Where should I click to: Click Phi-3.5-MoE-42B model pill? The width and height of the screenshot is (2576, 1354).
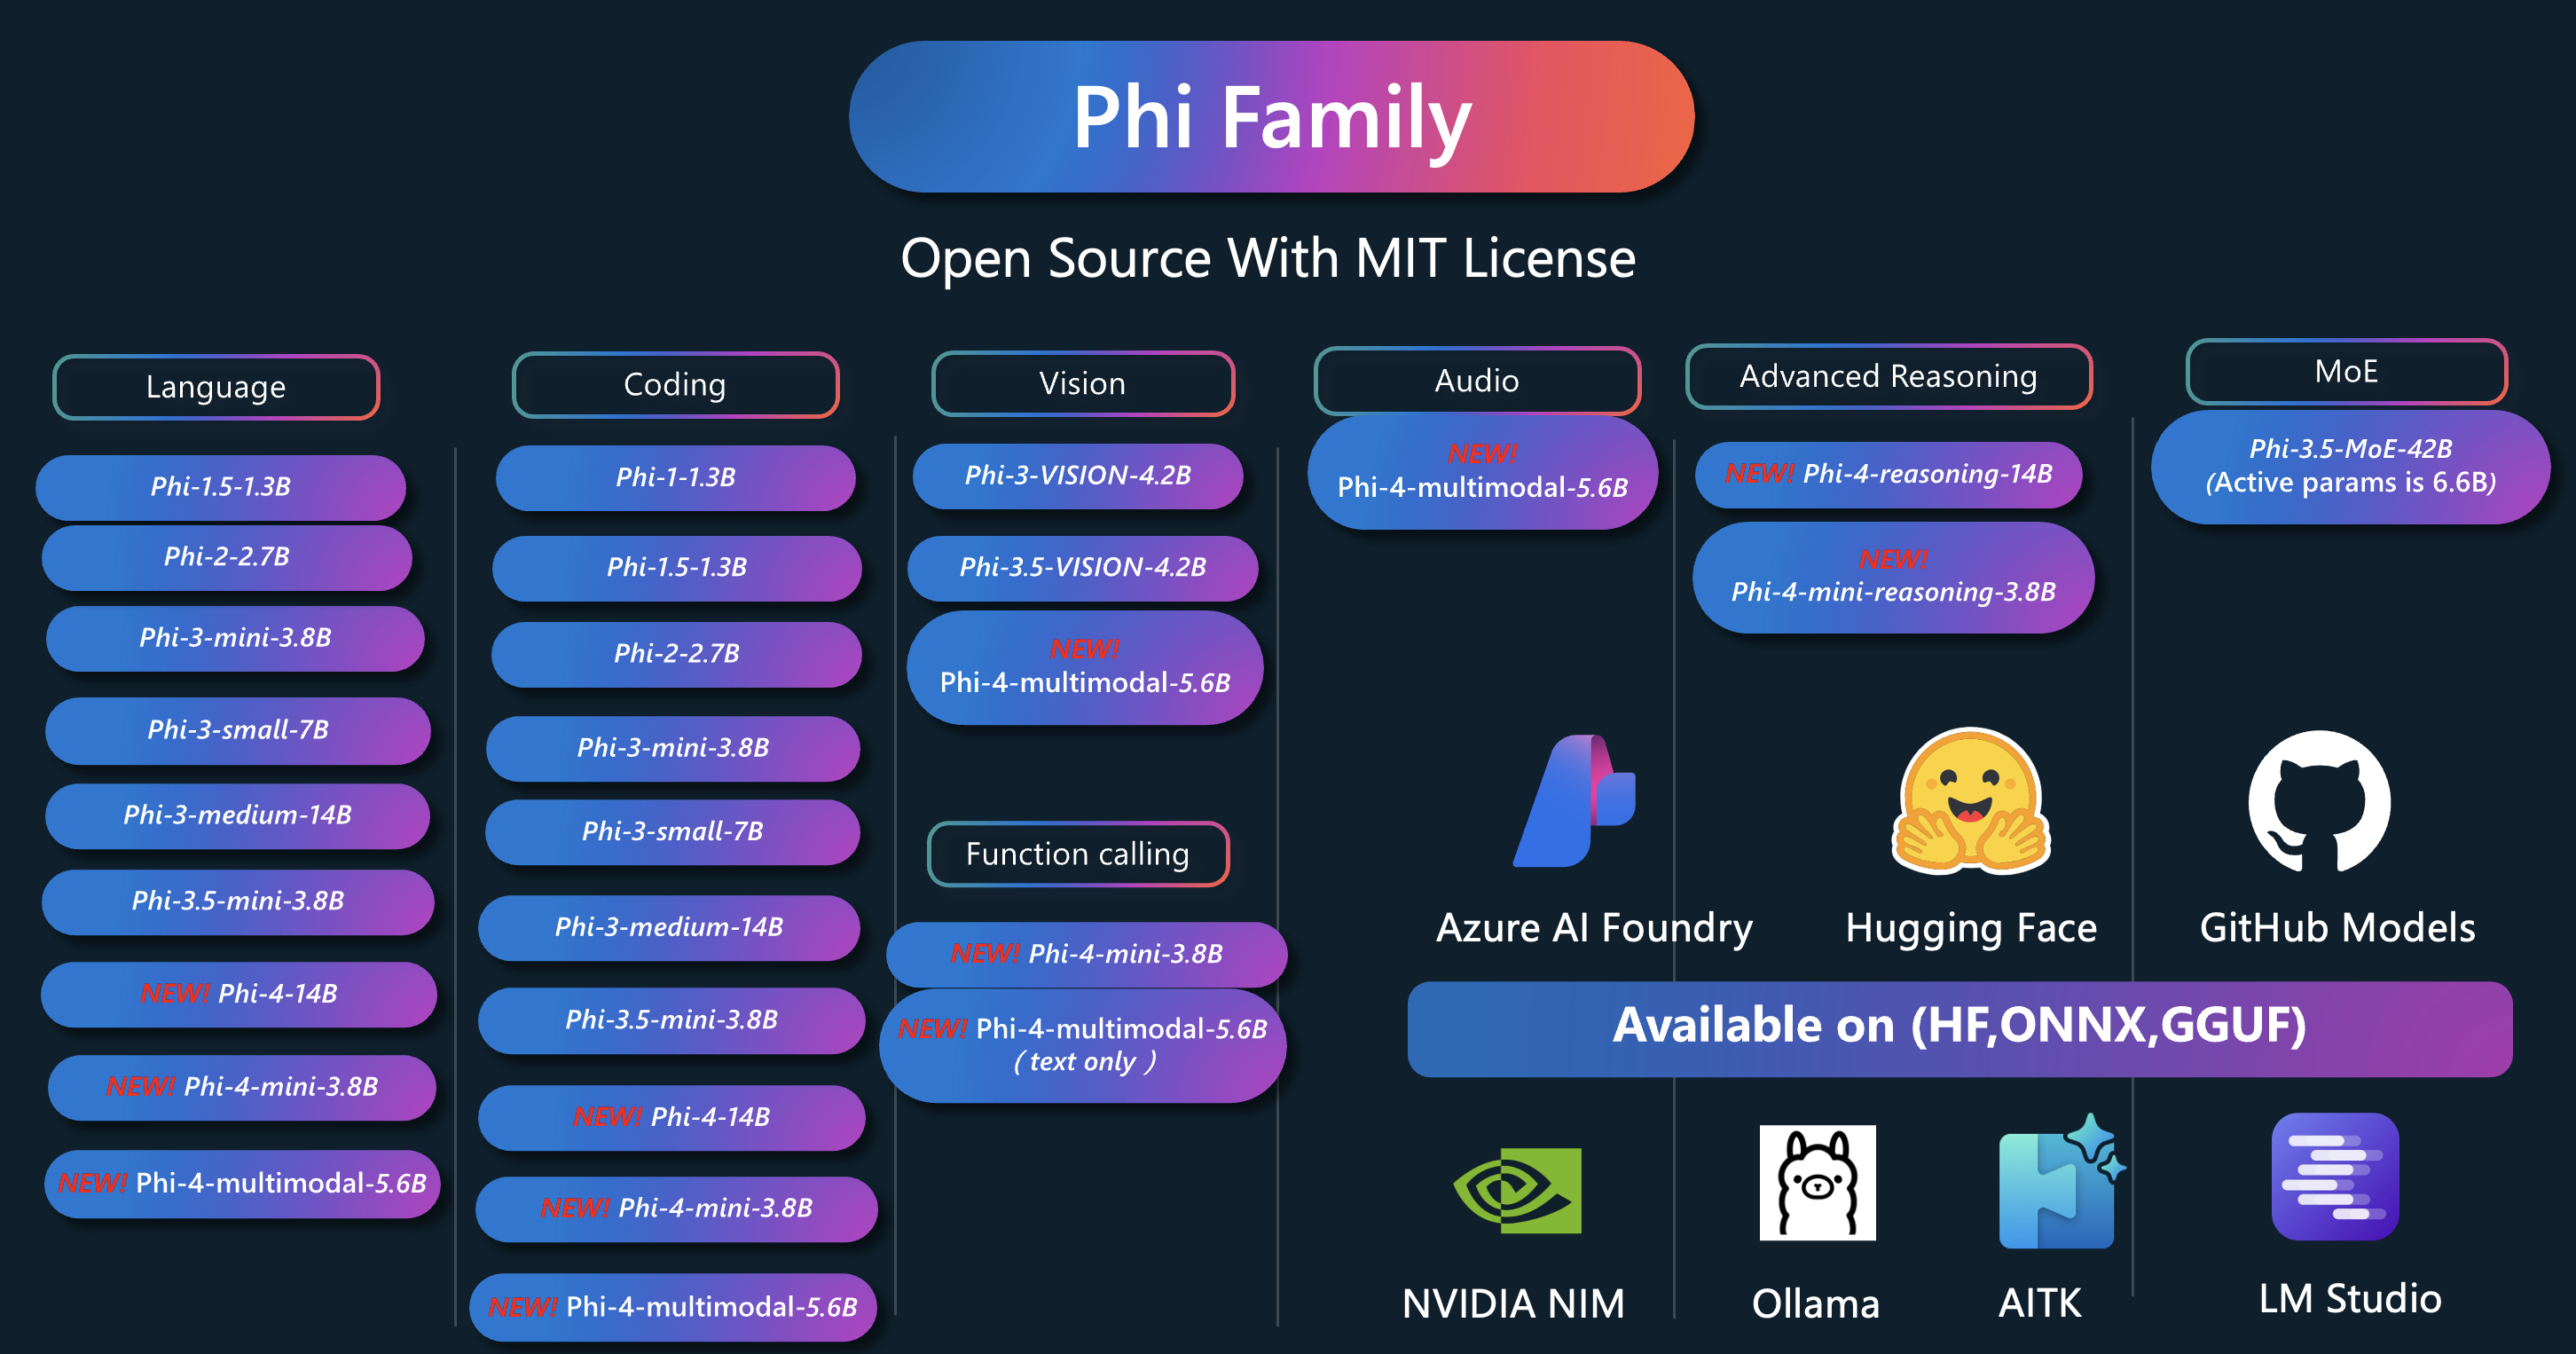2349,466
